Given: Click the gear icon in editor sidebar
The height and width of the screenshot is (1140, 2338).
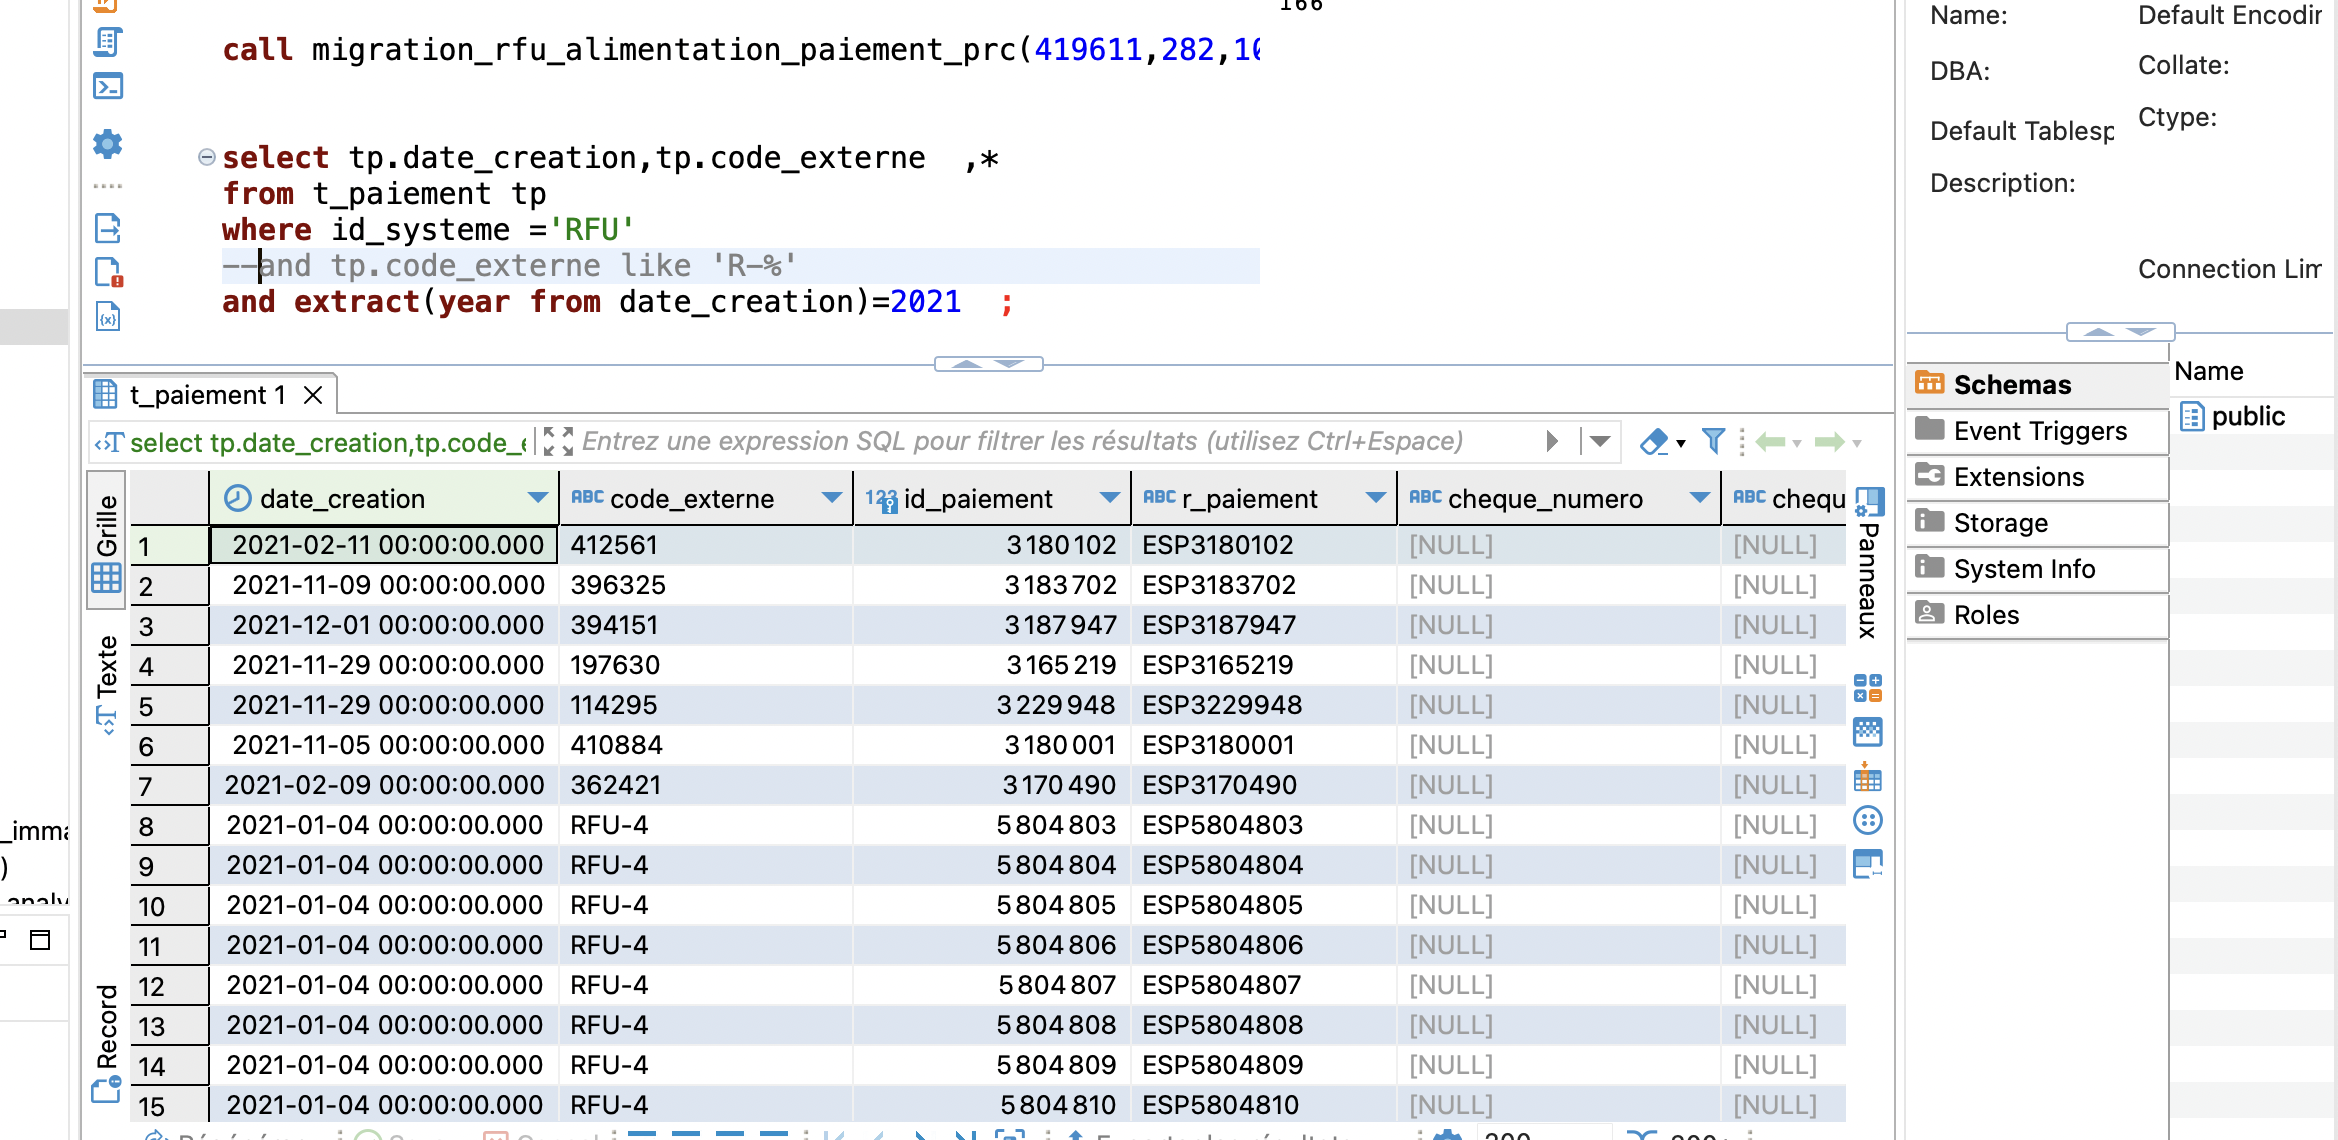Looking at the screenshot, I should (x=107, y=144).
